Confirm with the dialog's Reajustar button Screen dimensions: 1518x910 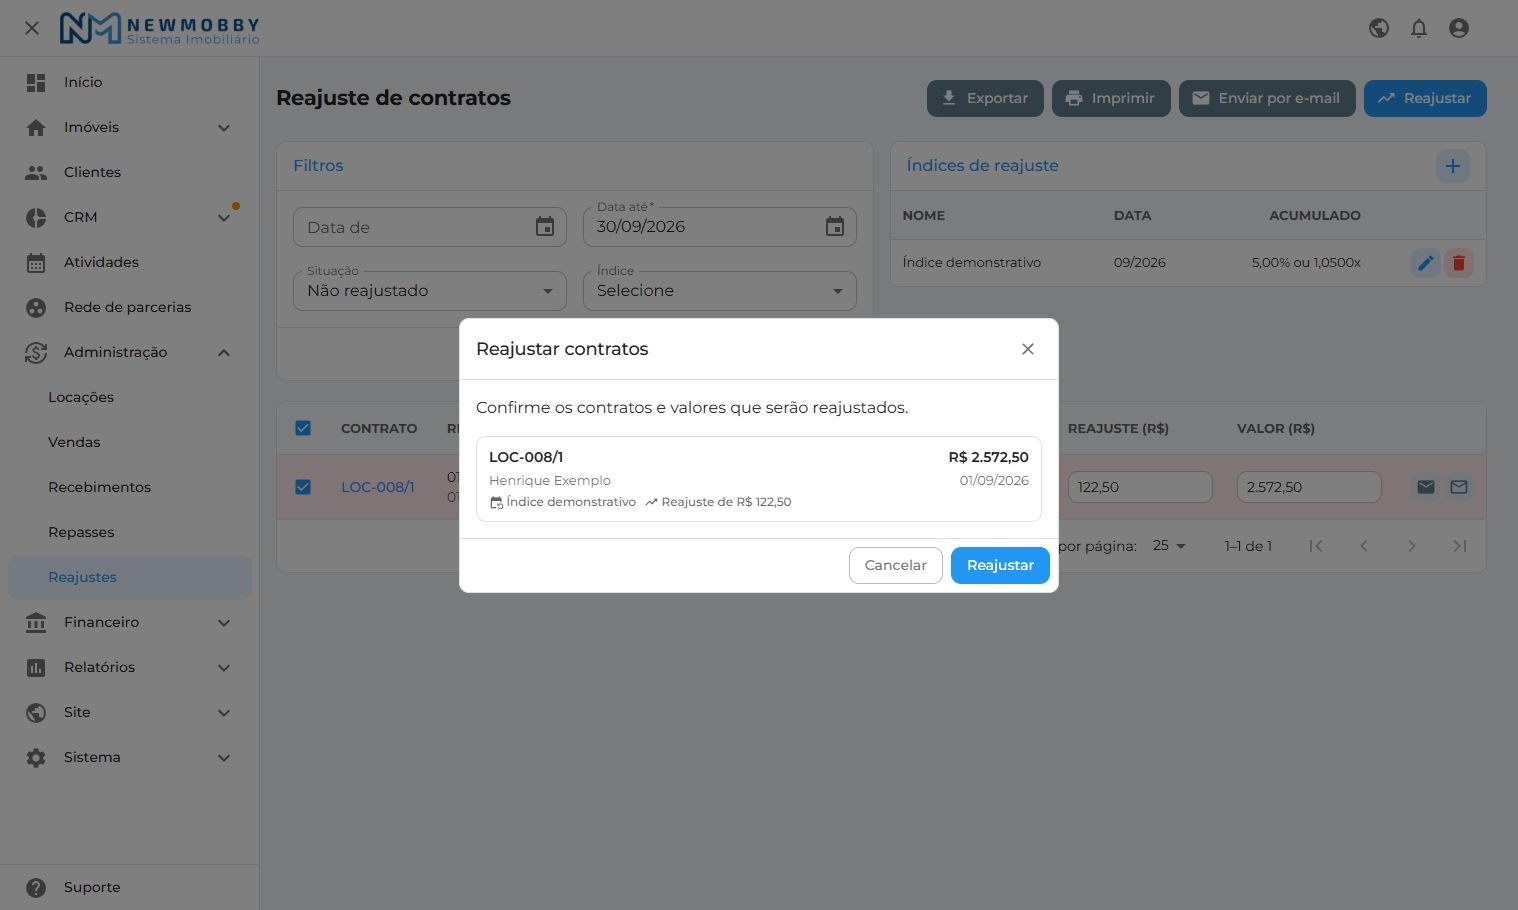pyautogui.click(x=1000, y=565)
